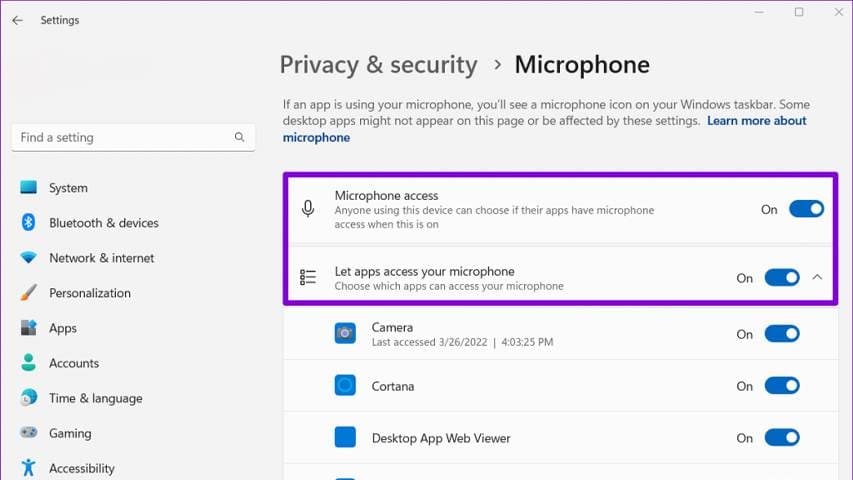Click the Network wifi icon
853x480 pixels.
(x=28, y=257)
